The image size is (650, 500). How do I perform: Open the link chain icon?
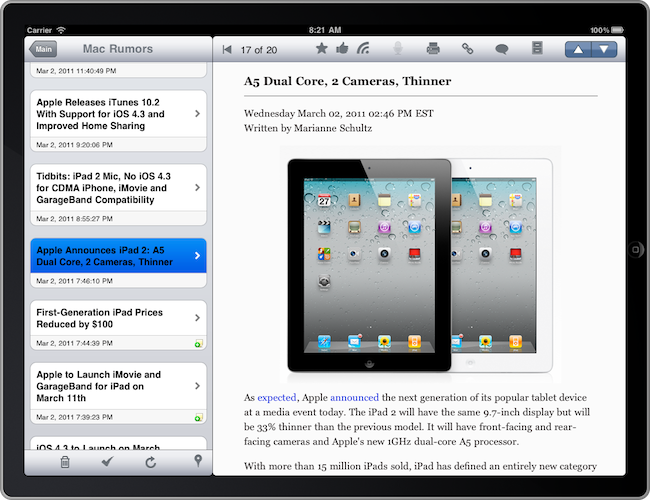pyautogui.click(x=467, y=49)
